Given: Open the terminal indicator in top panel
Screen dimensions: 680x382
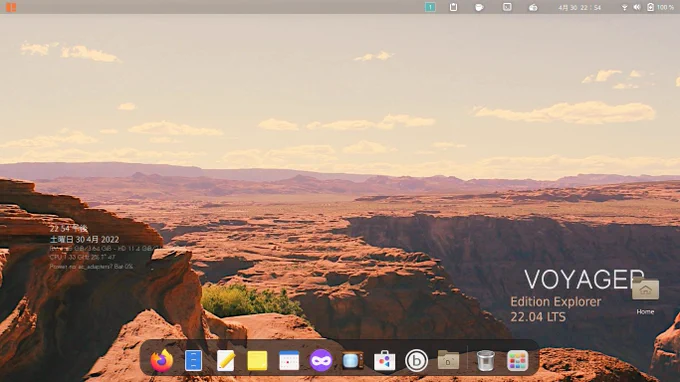Looking at the screenshot, I should tap(507, 7).
